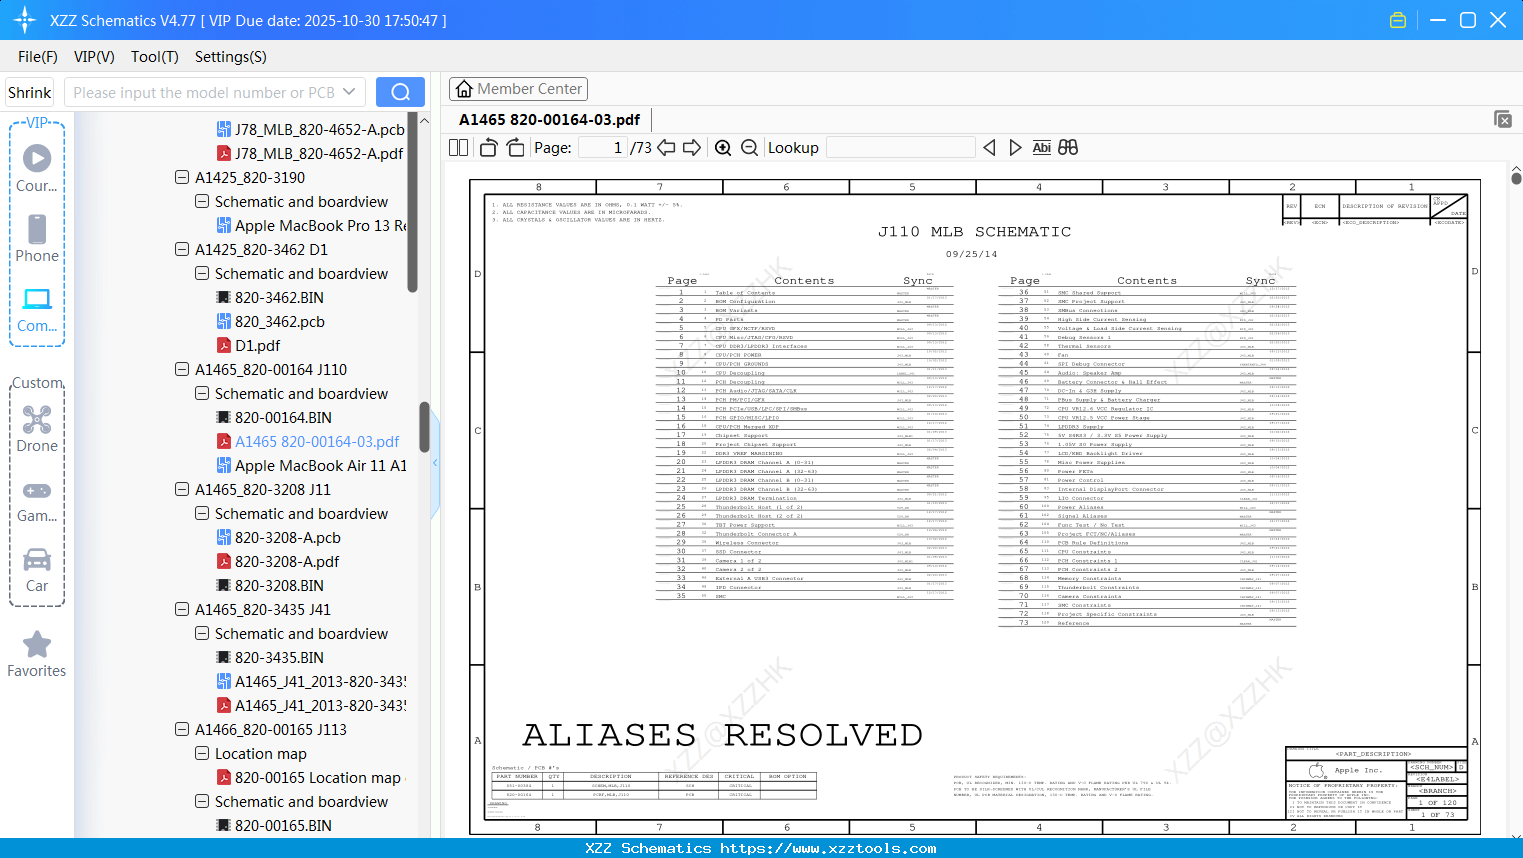
Task: Collapse the A1465_820-3435 J41 node
Action: (182, 609)
